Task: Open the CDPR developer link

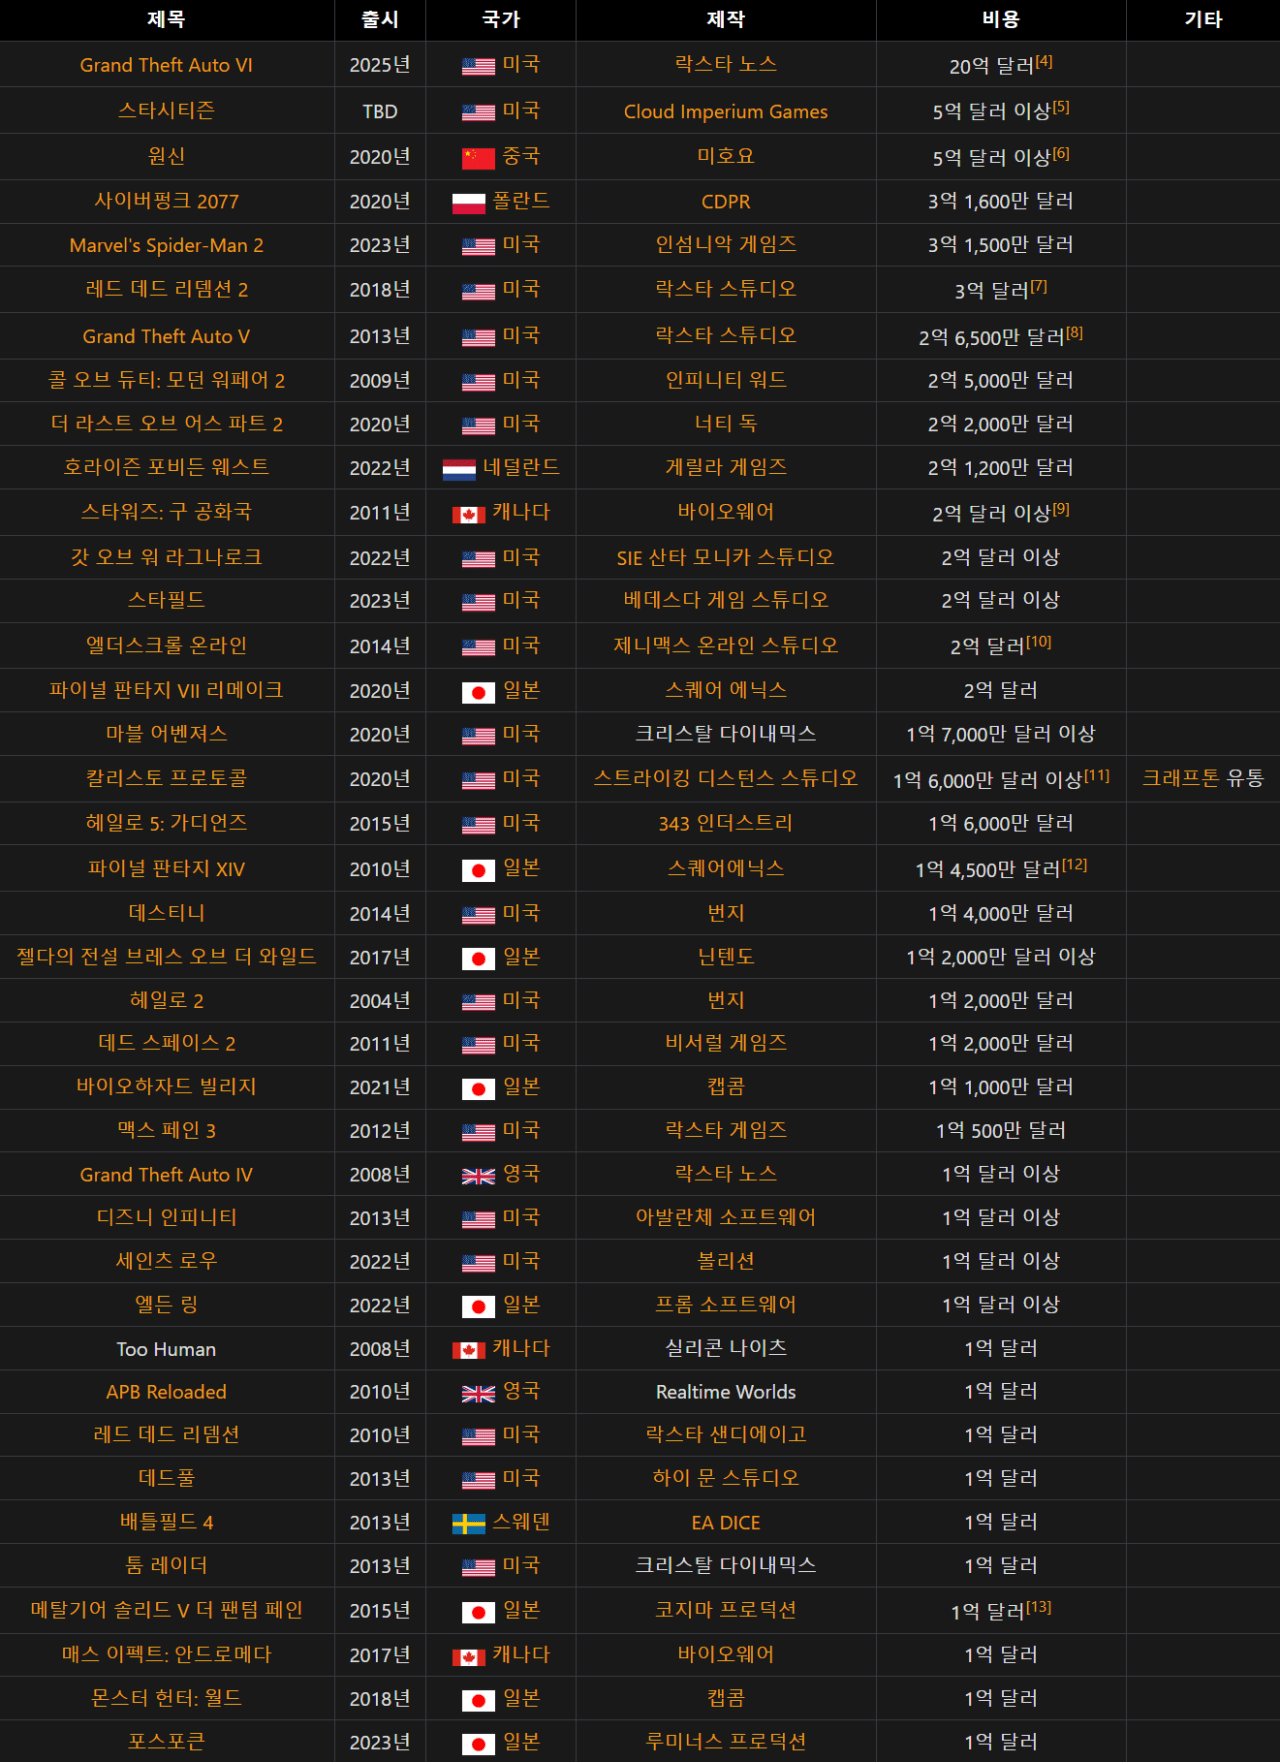Action: 726,201
